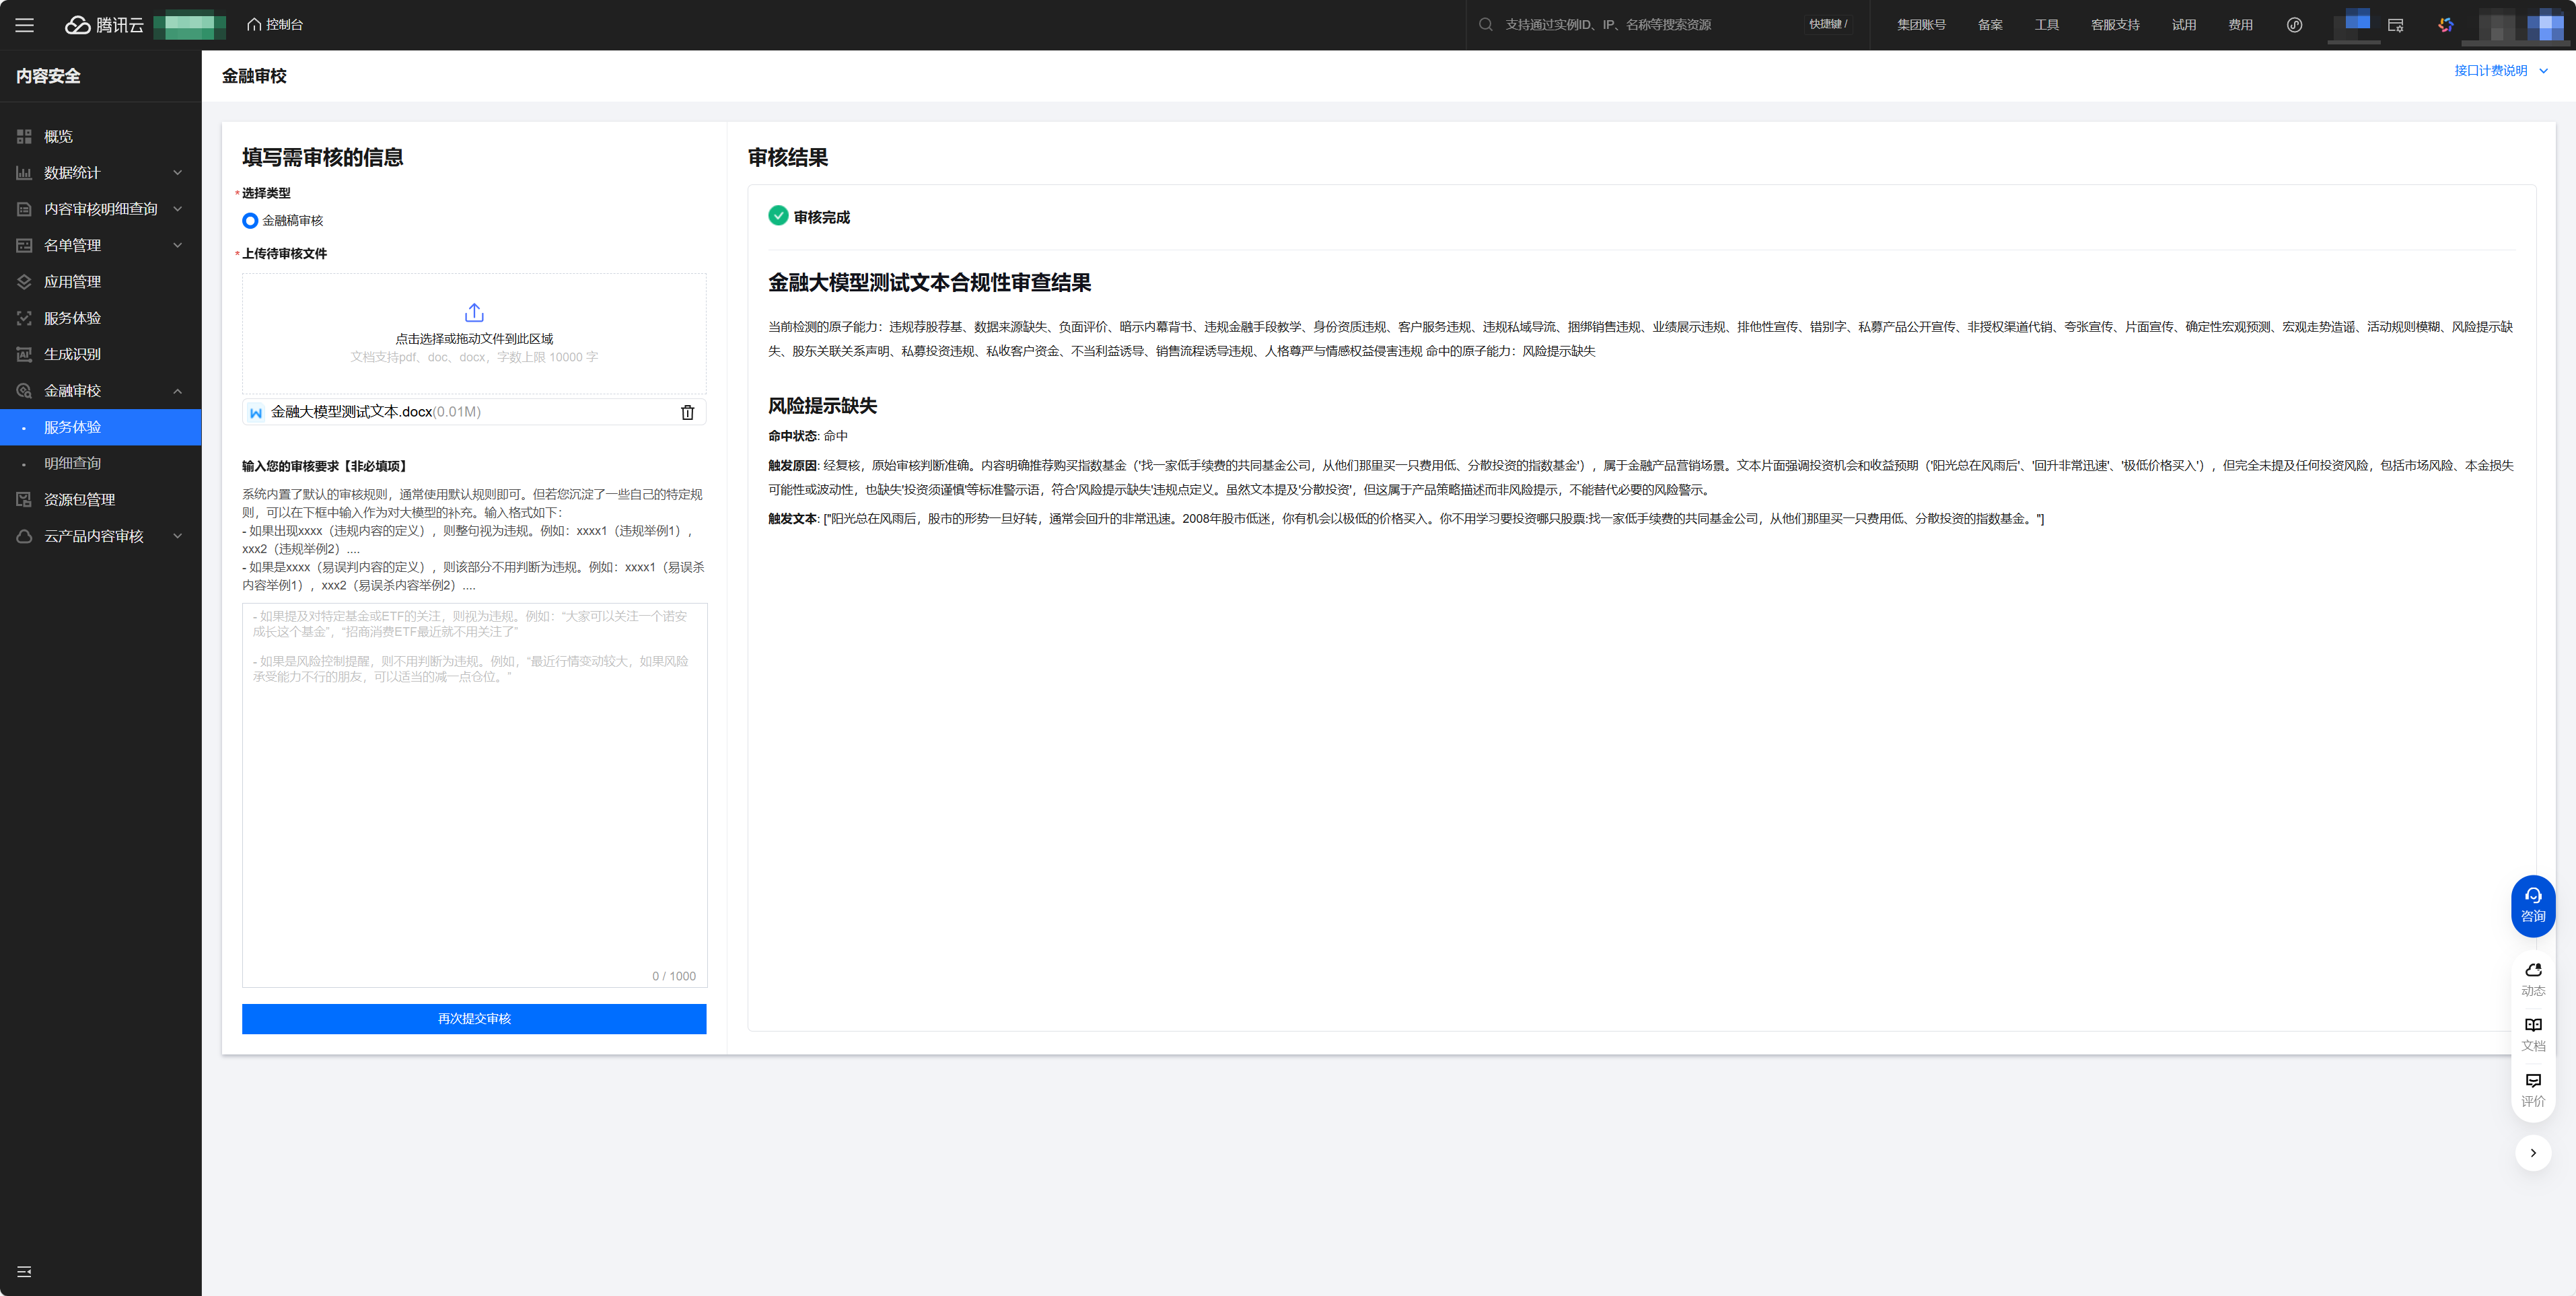This screenshot has width=2576, height=1296.
Task: Open the hamburger menu in the top bar
Action: [x=24, y=25]
